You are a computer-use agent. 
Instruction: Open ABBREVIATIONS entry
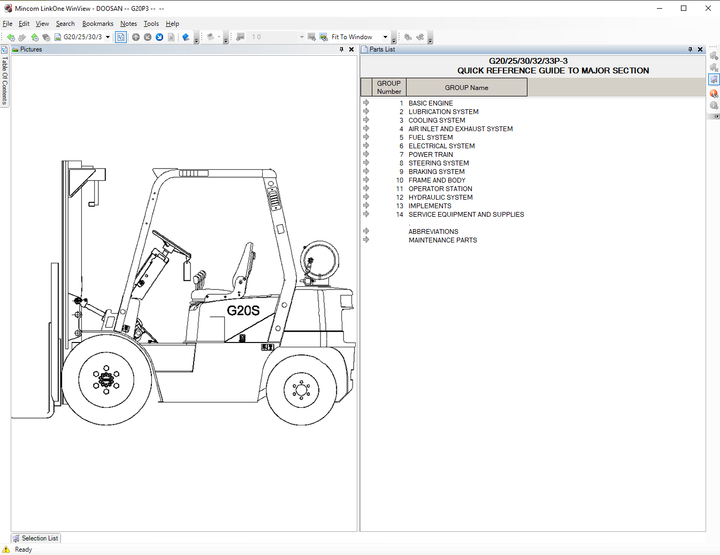pos(433,232)
